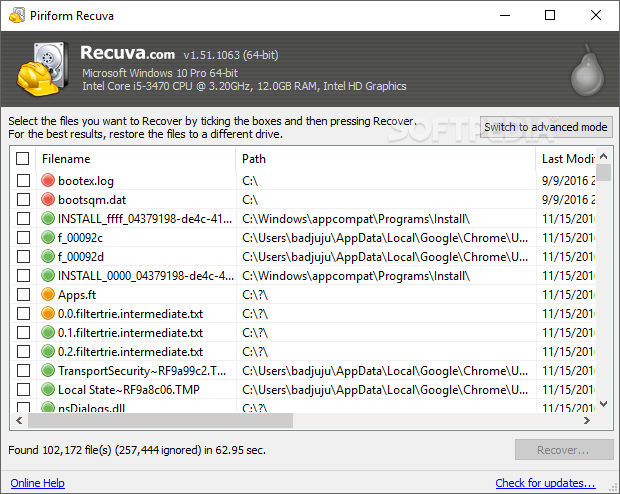Click the vertical scrollbar down arrow
Screen dimensions: 620x494
tap(603, 404)
